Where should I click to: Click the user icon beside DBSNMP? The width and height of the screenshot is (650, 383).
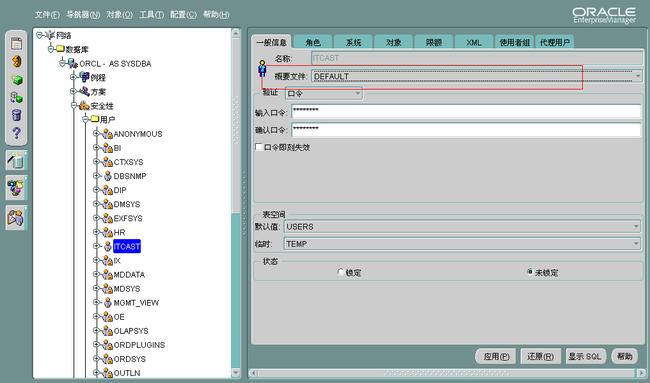108,176
